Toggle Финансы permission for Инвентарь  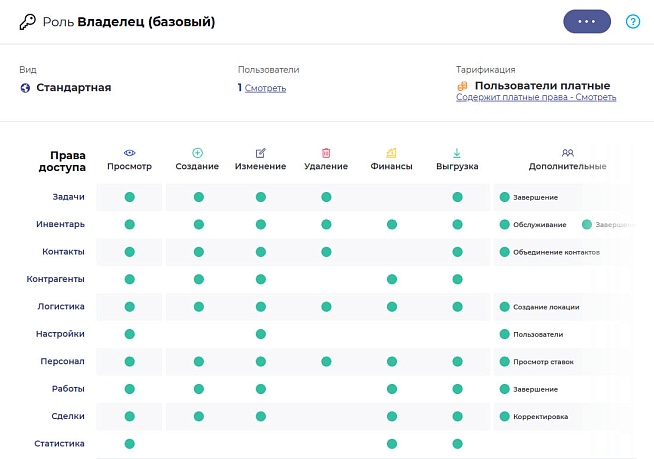click(392, 224)
